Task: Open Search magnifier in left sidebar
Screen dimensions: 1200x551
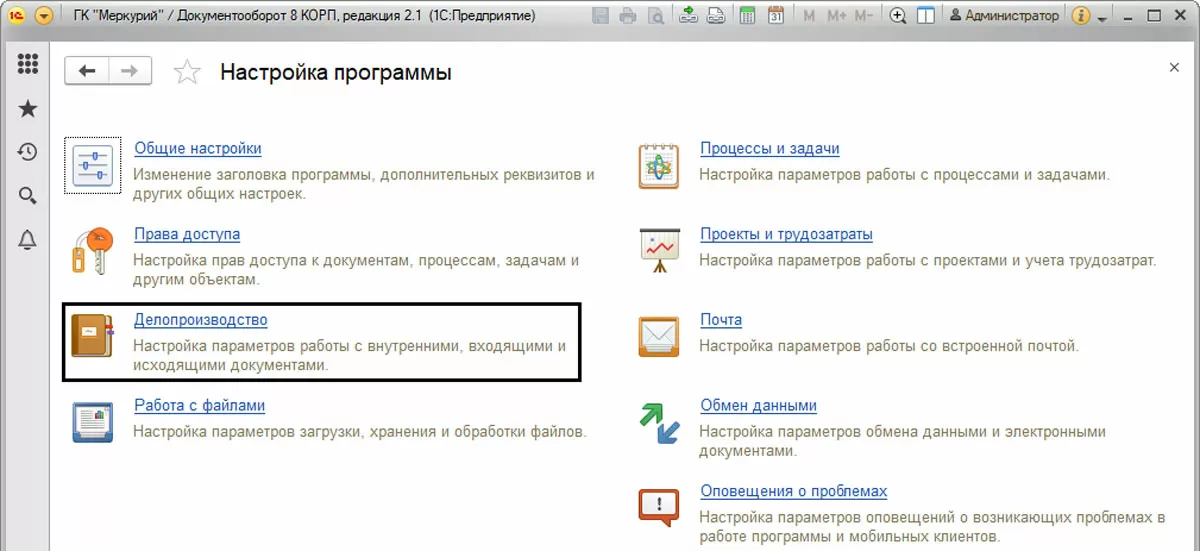Action: pyautogui.click(x=28, y=196)
